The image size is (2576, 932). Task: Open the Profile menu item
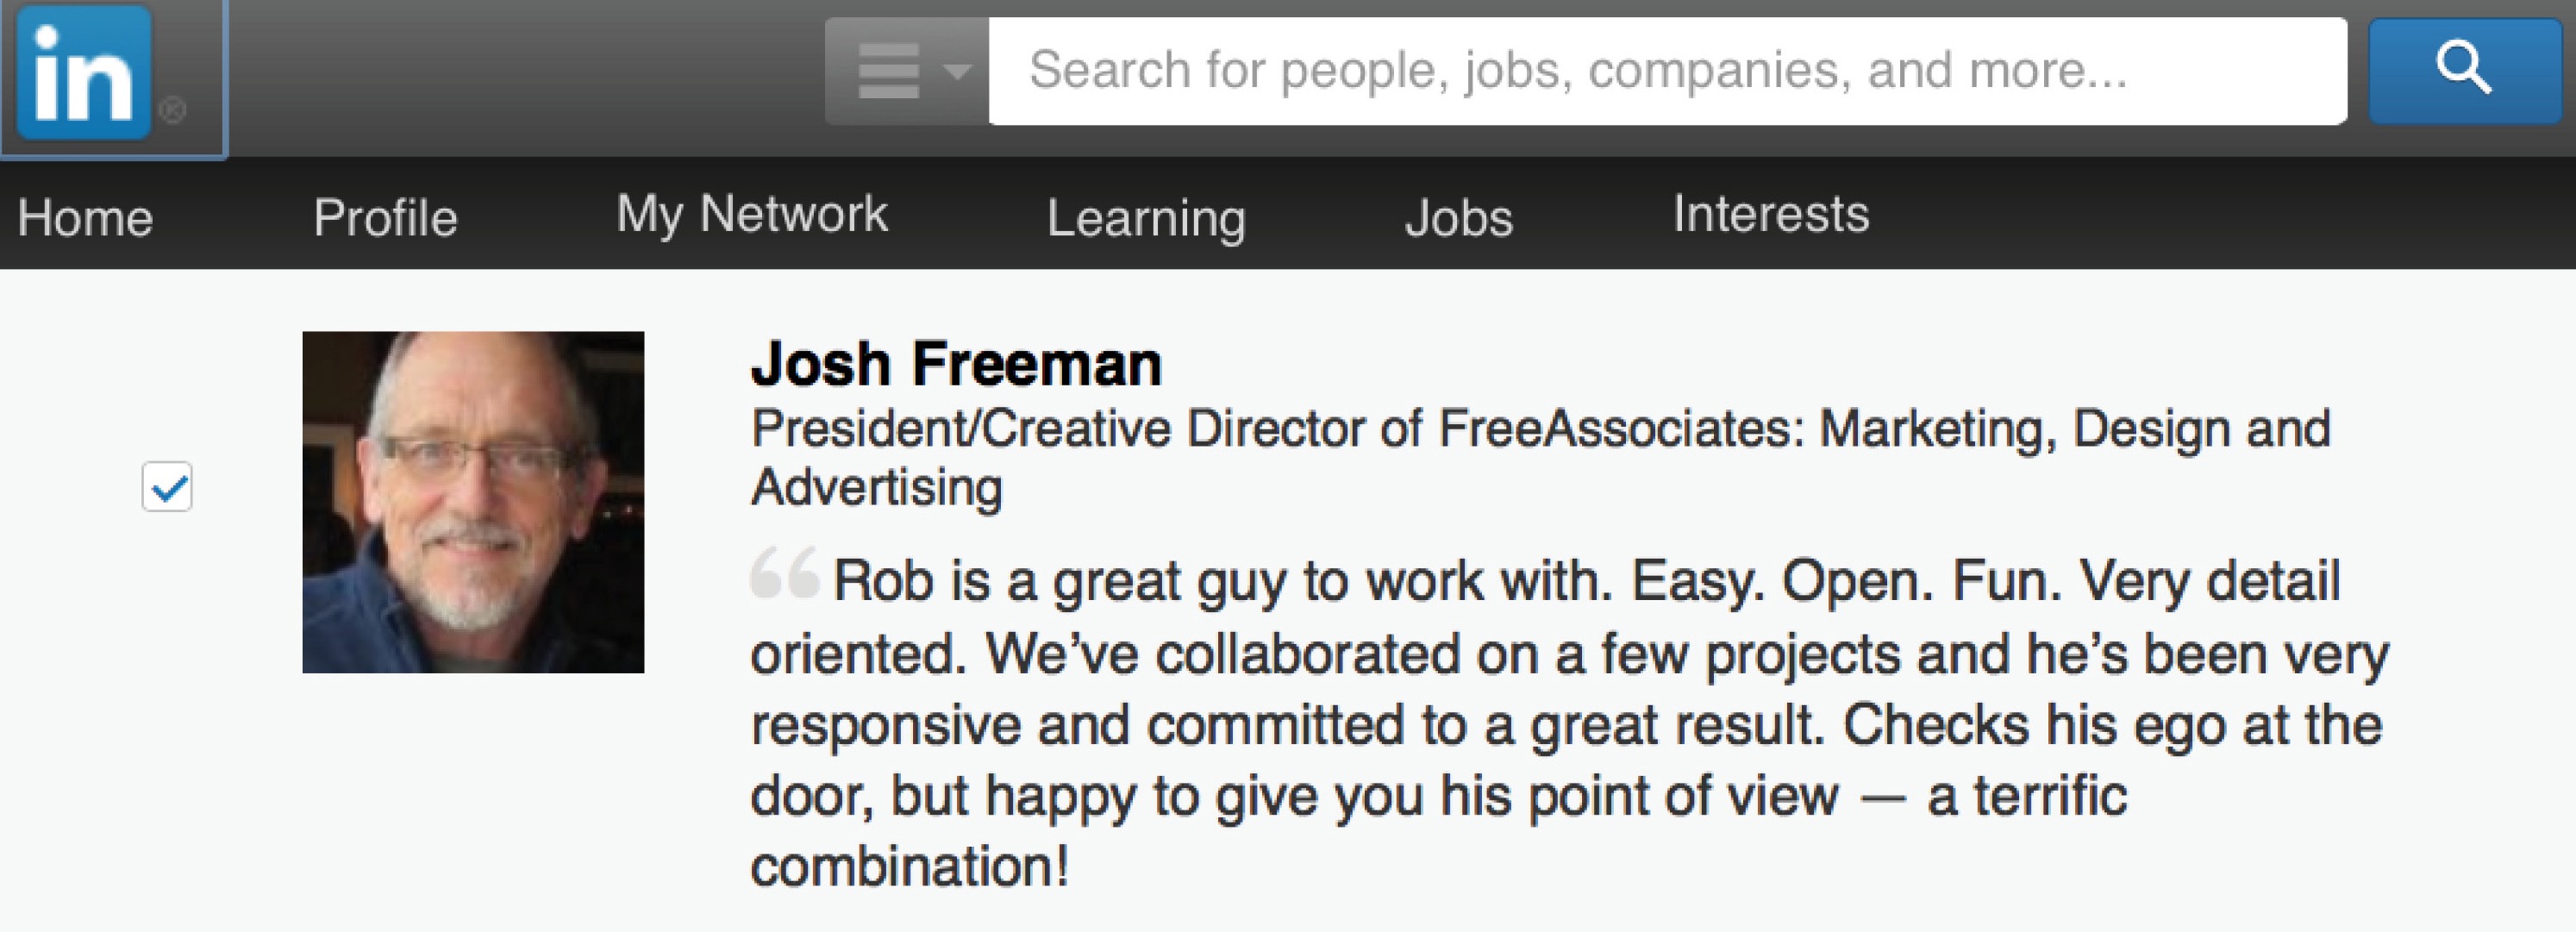tap(385, 217)
